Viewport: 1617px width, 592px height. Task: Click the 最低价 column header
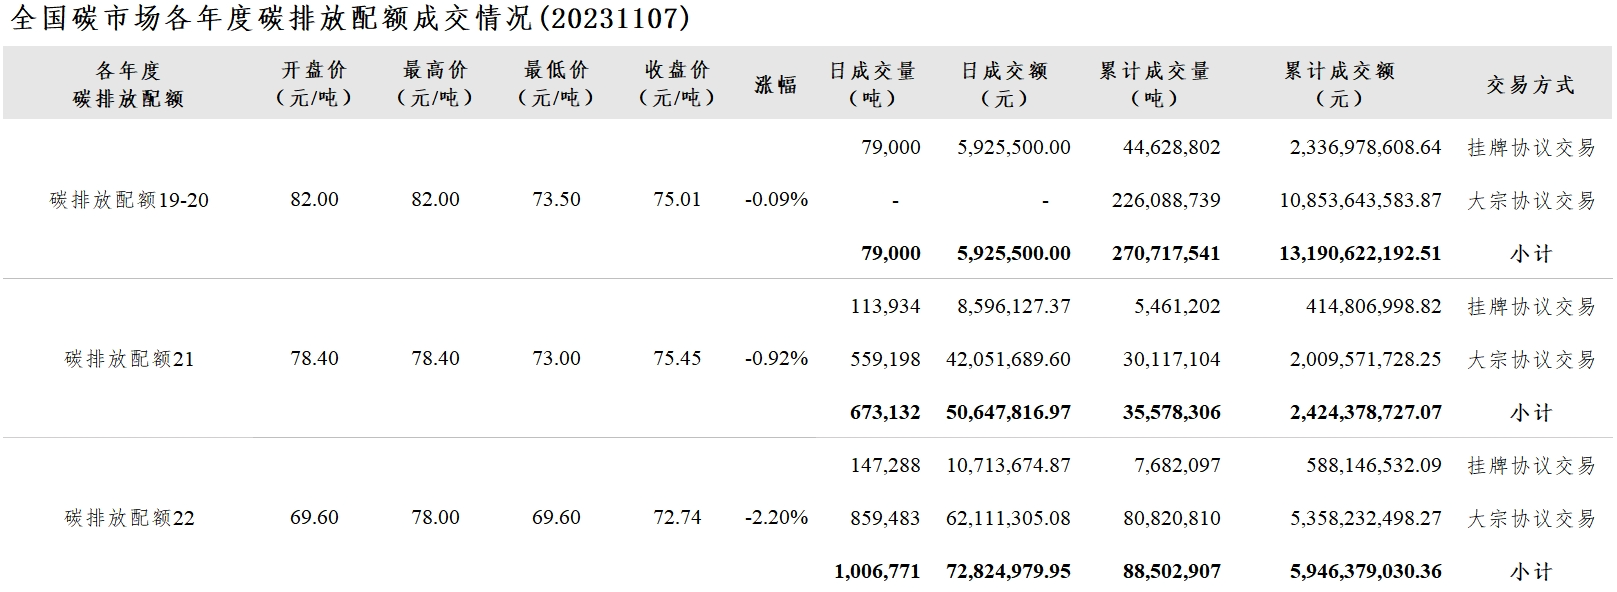556,84
